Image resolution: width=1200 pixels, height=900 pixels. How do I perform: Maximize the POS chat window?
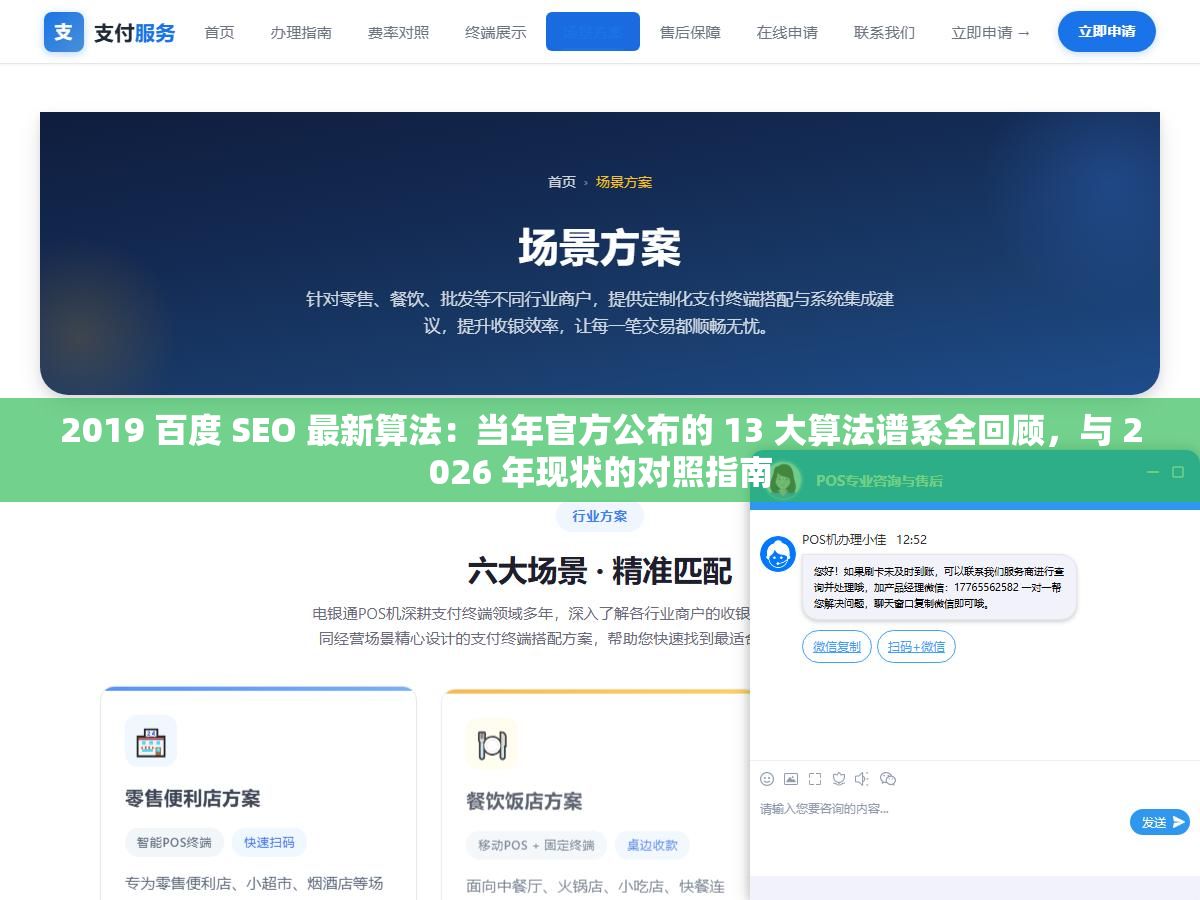pyautogui.click(x=1178, y=472)
